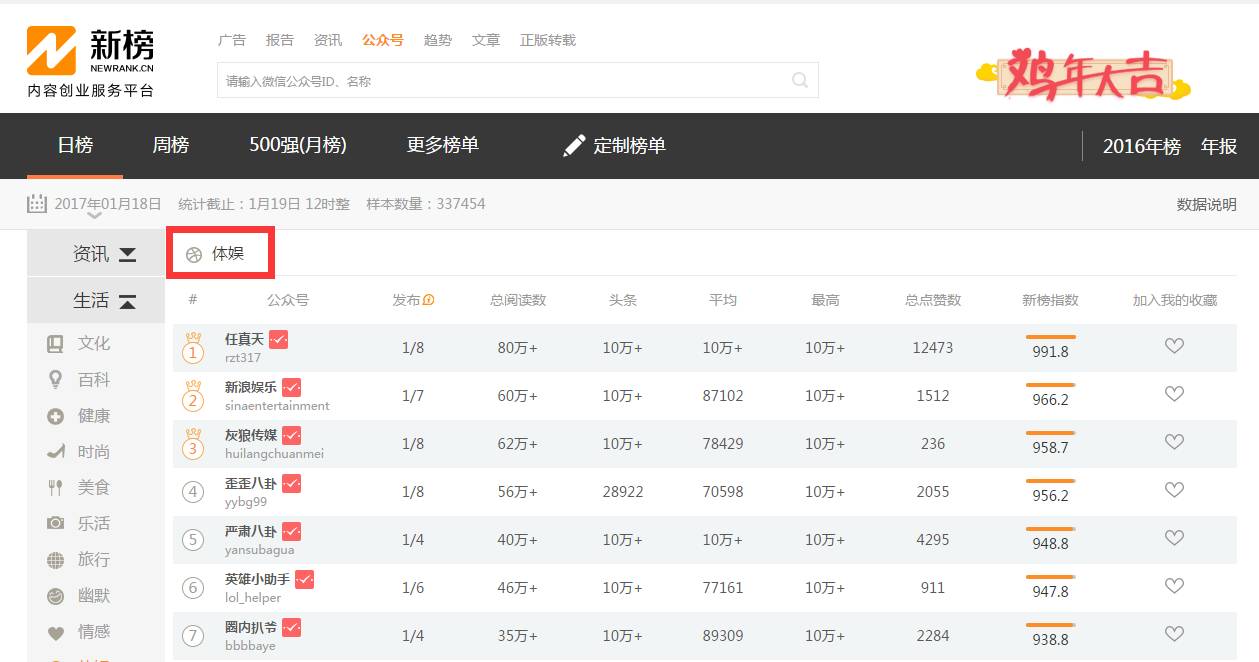Open the date dropdown chevron under 2017年01月18日
The width and height of the screenshot is (1259, 662).
coord(94,215)
